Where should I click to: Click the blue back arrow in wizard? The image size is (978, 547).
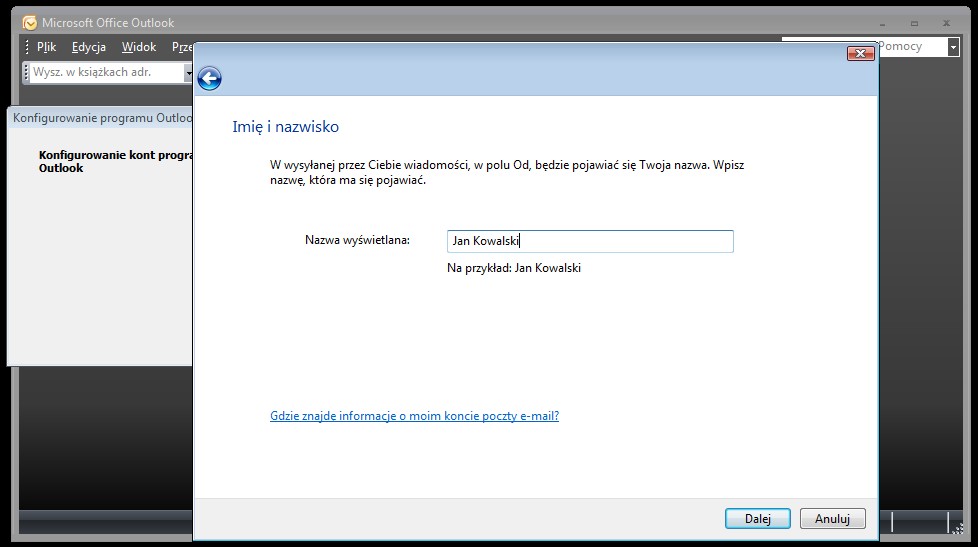(x=209, y=79)
